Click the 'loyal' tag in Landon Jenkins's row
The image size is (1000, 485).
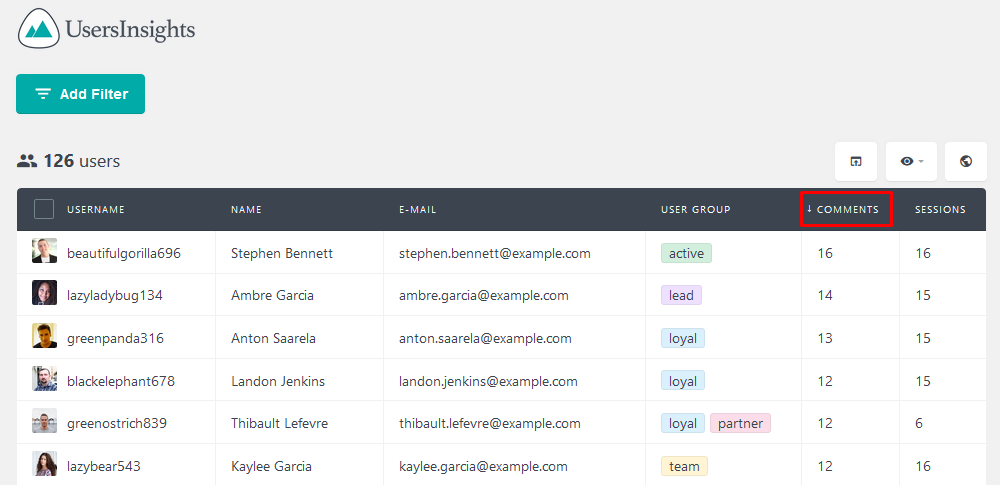(x=683, y=381)
